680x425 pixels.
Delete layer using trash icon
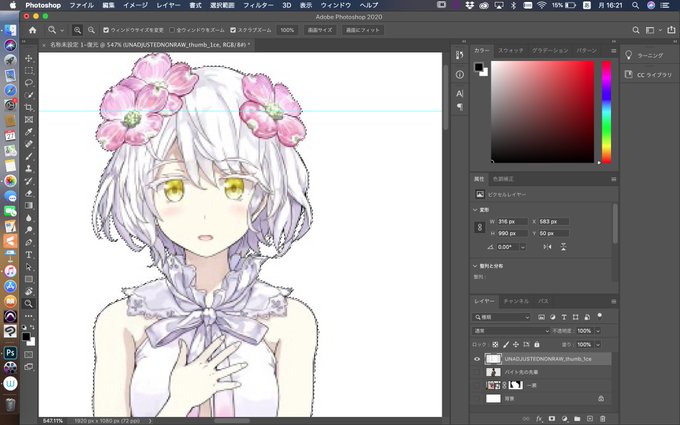click(x=602, y=418)
